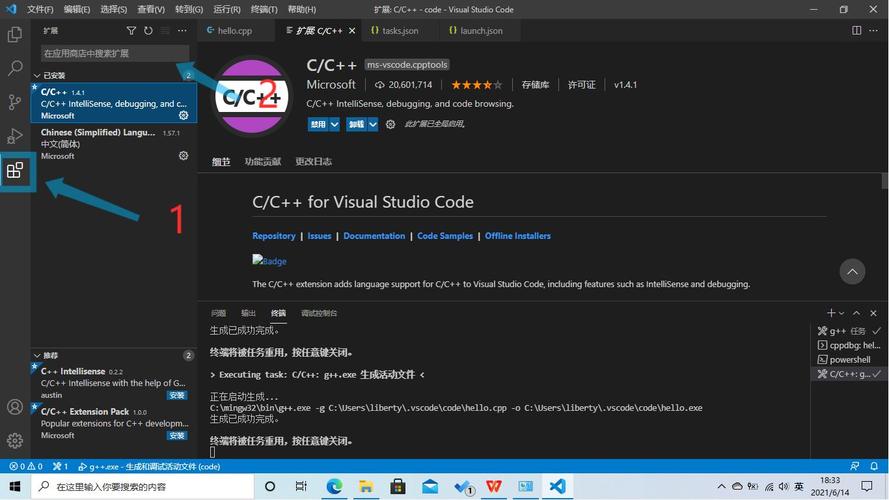Open manage gear for Chinese language pack row
This screenshot has height=500, width=889.
click(184, 155)
